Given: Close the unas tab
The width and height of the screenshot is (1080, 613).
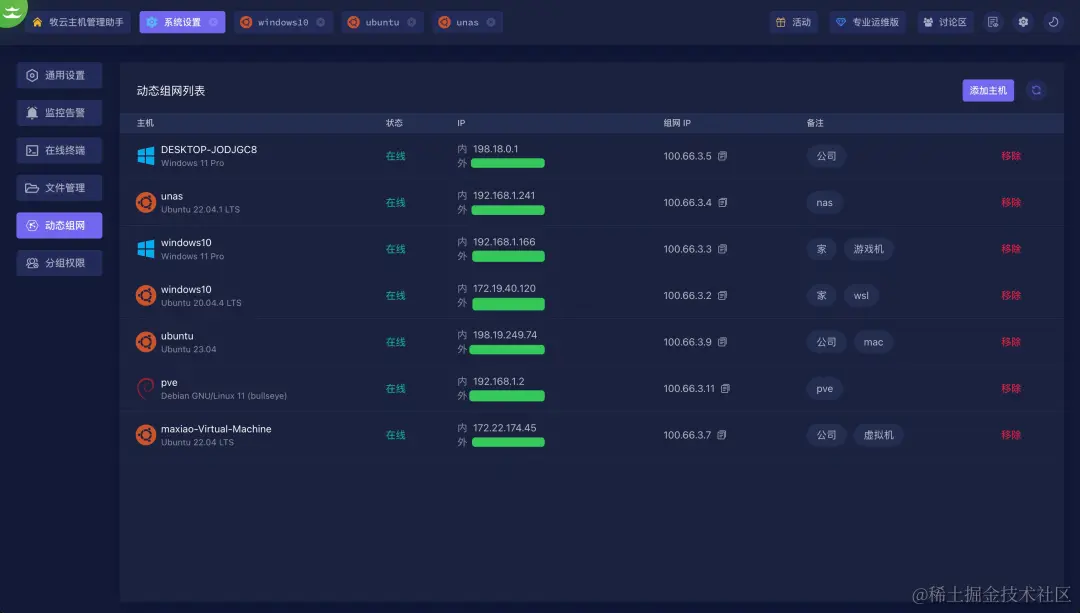Looking at the screenshot, I should click(490, 22).
